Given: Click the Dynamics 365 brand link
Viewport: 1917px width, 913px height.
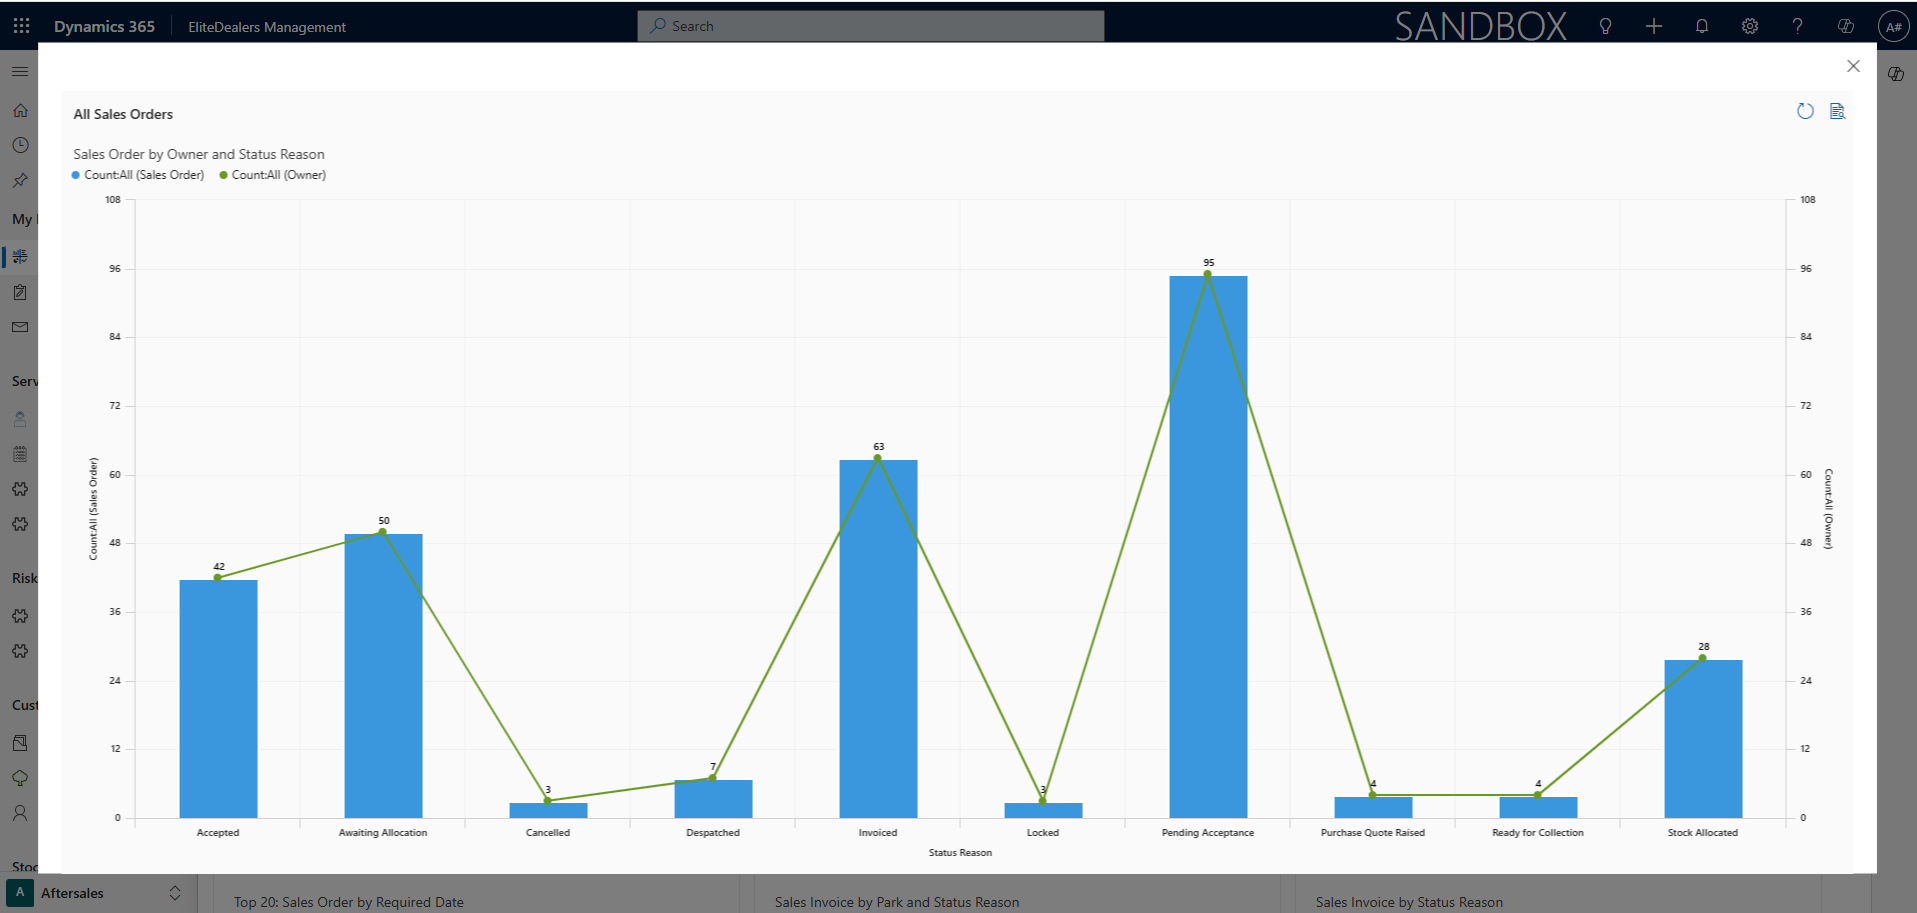Looking at the screenshot, I should pyautogui.click(x=104, y=27).
